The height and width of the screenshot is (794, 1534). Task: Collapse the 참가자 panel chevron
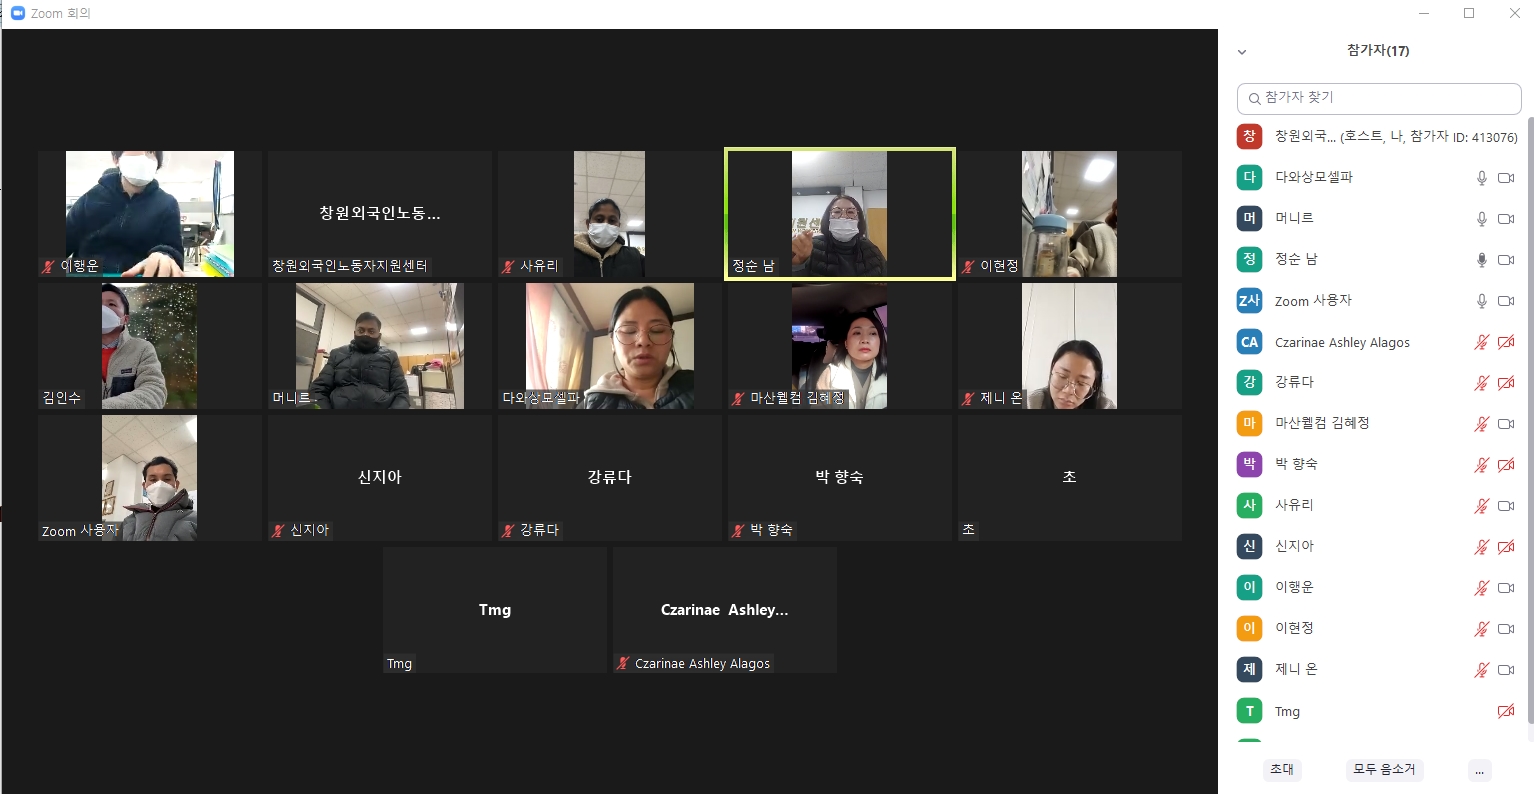click(1242, 52)
